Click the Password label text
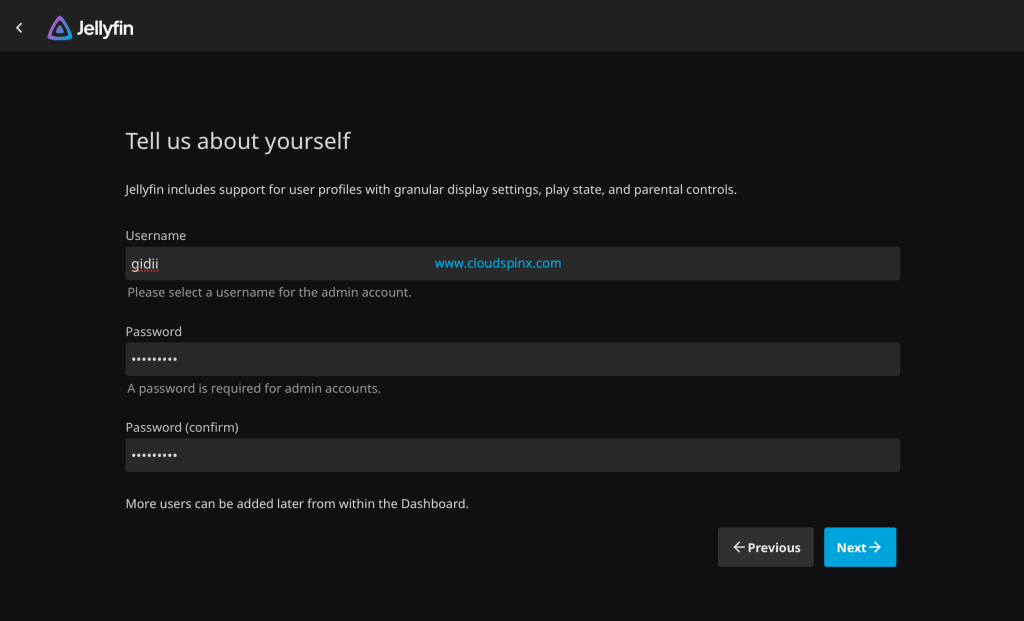This screenshot has width=1024, height=621. point(153,331)
